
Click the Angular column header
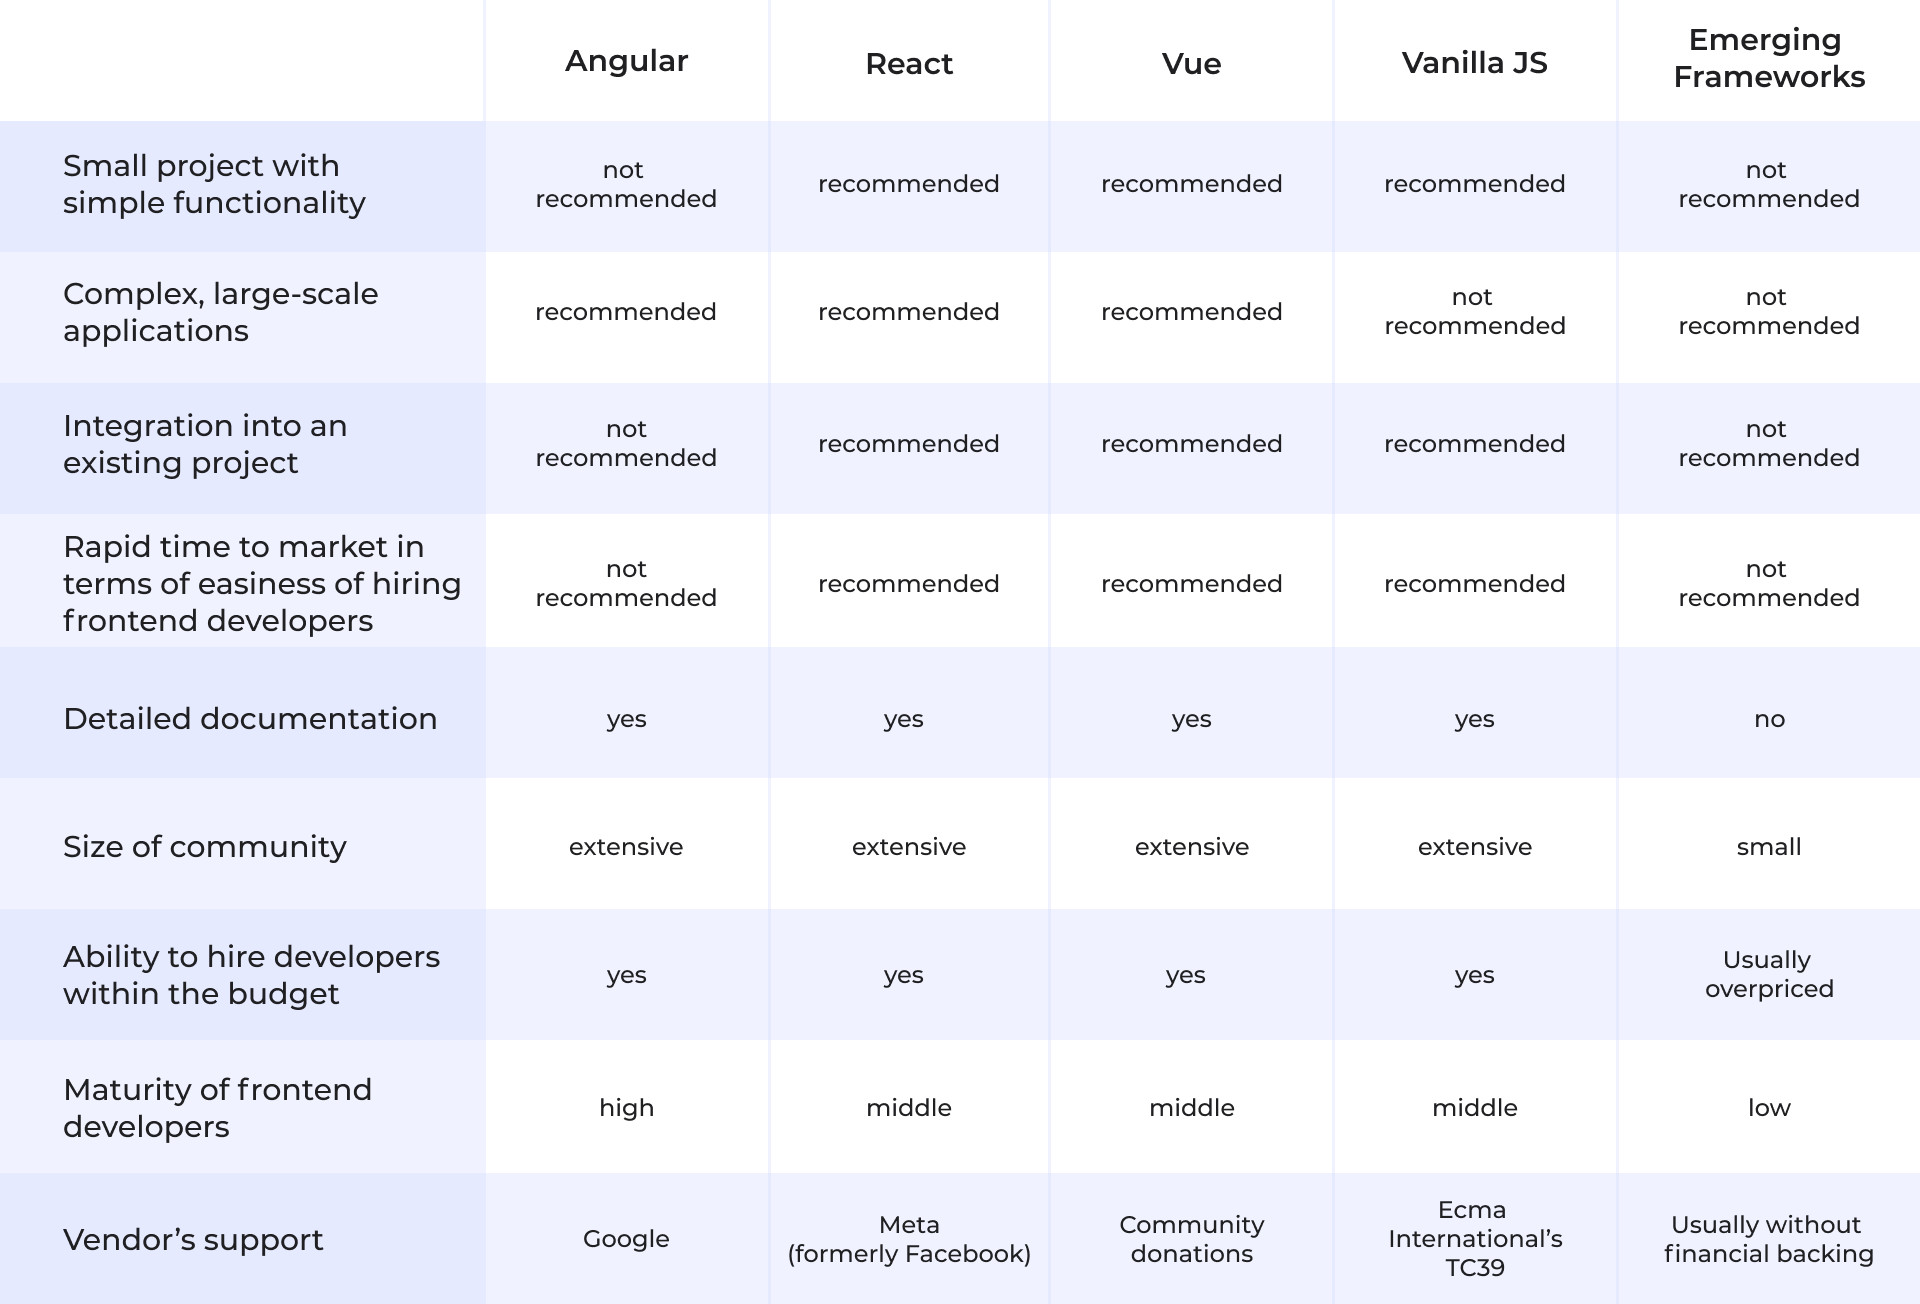(627, 57)
